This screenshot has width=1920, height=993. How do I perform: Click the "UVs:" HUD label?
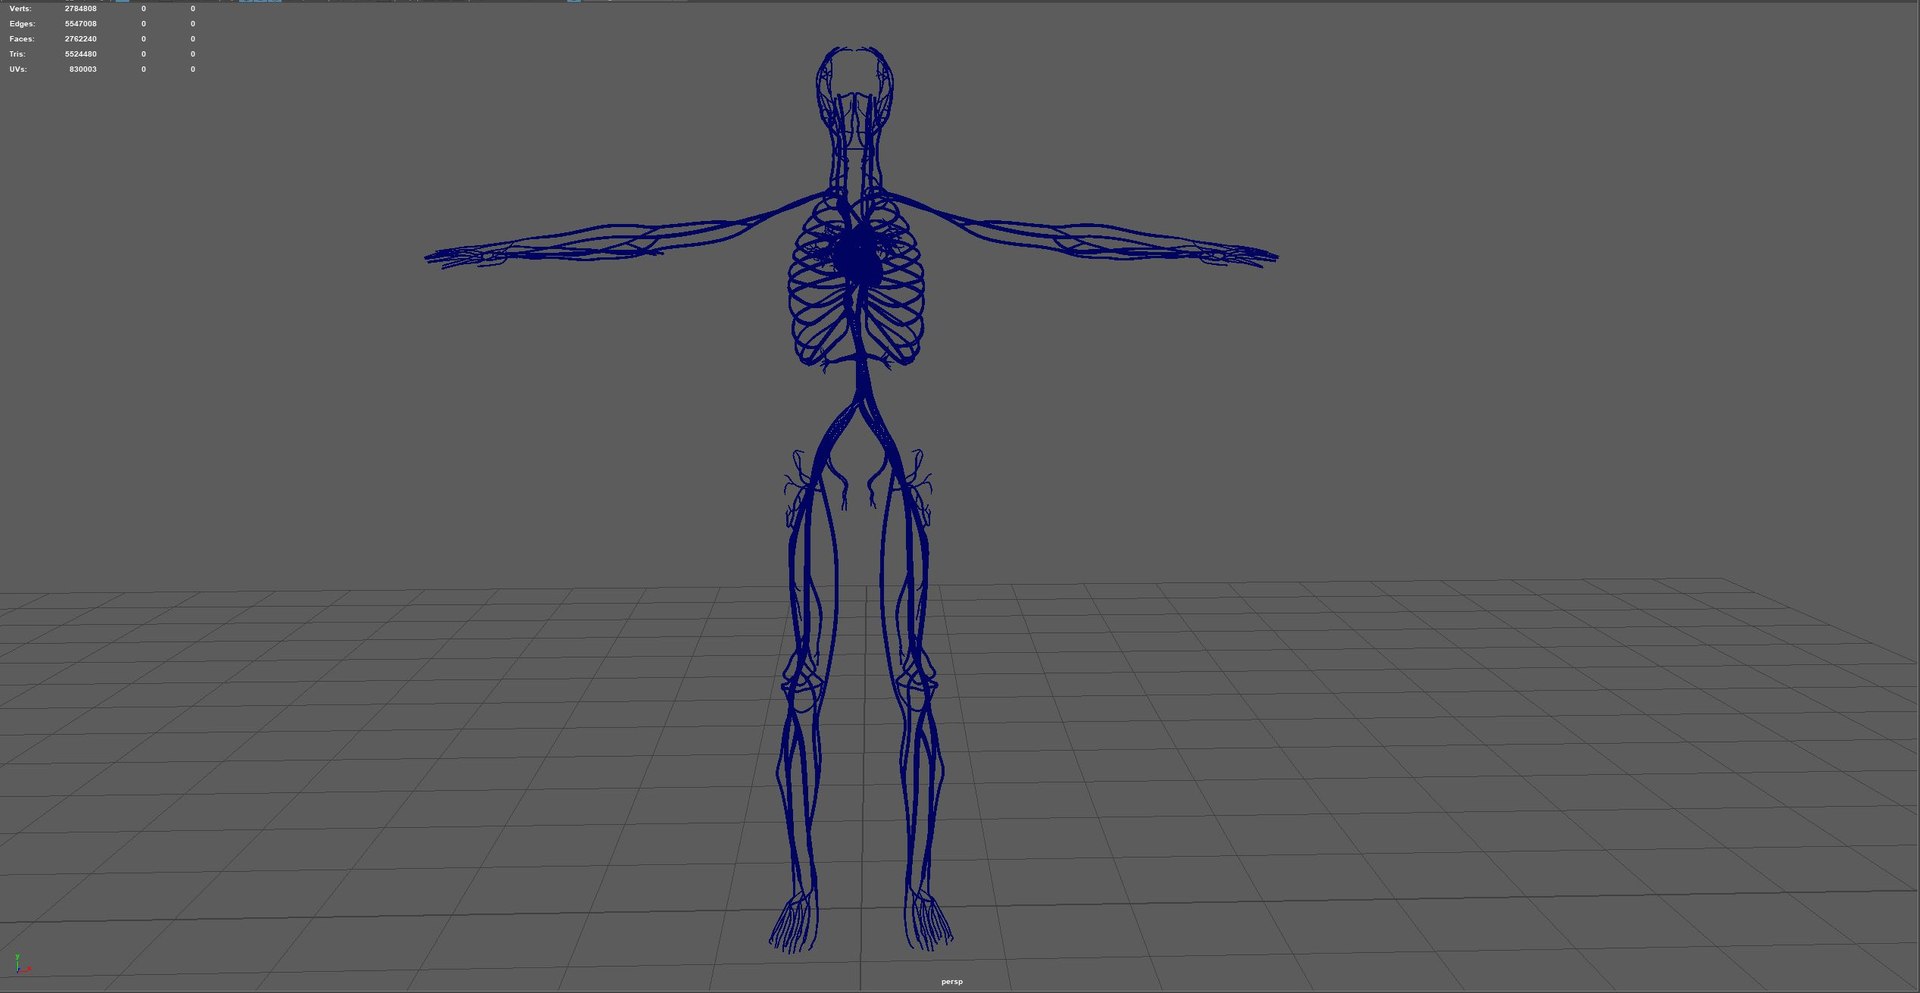click(x=18, y=69)
